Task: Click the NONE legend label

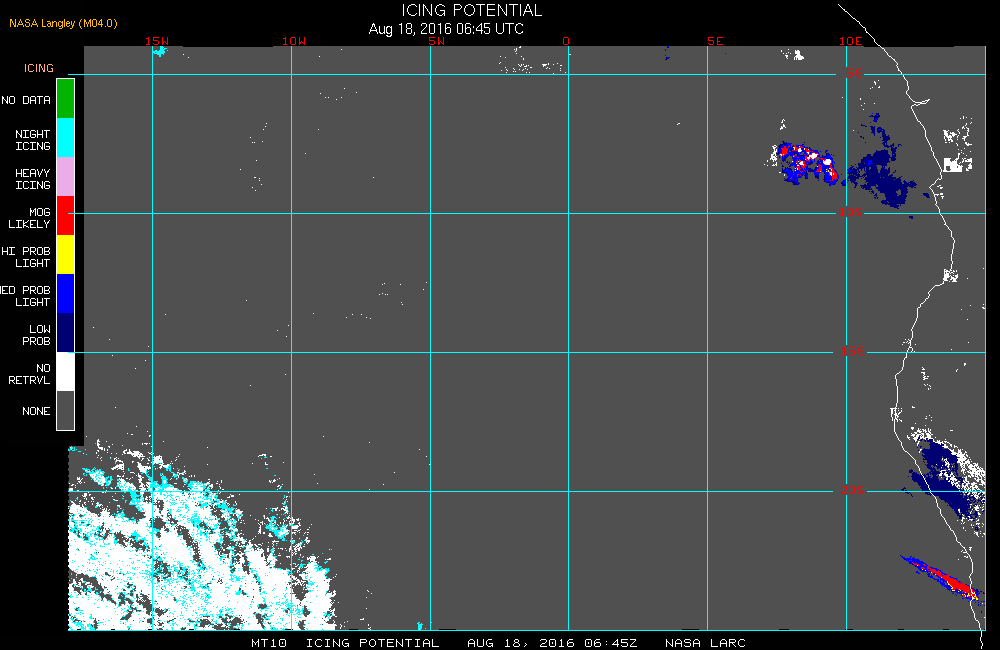Action: click(36, 411)
